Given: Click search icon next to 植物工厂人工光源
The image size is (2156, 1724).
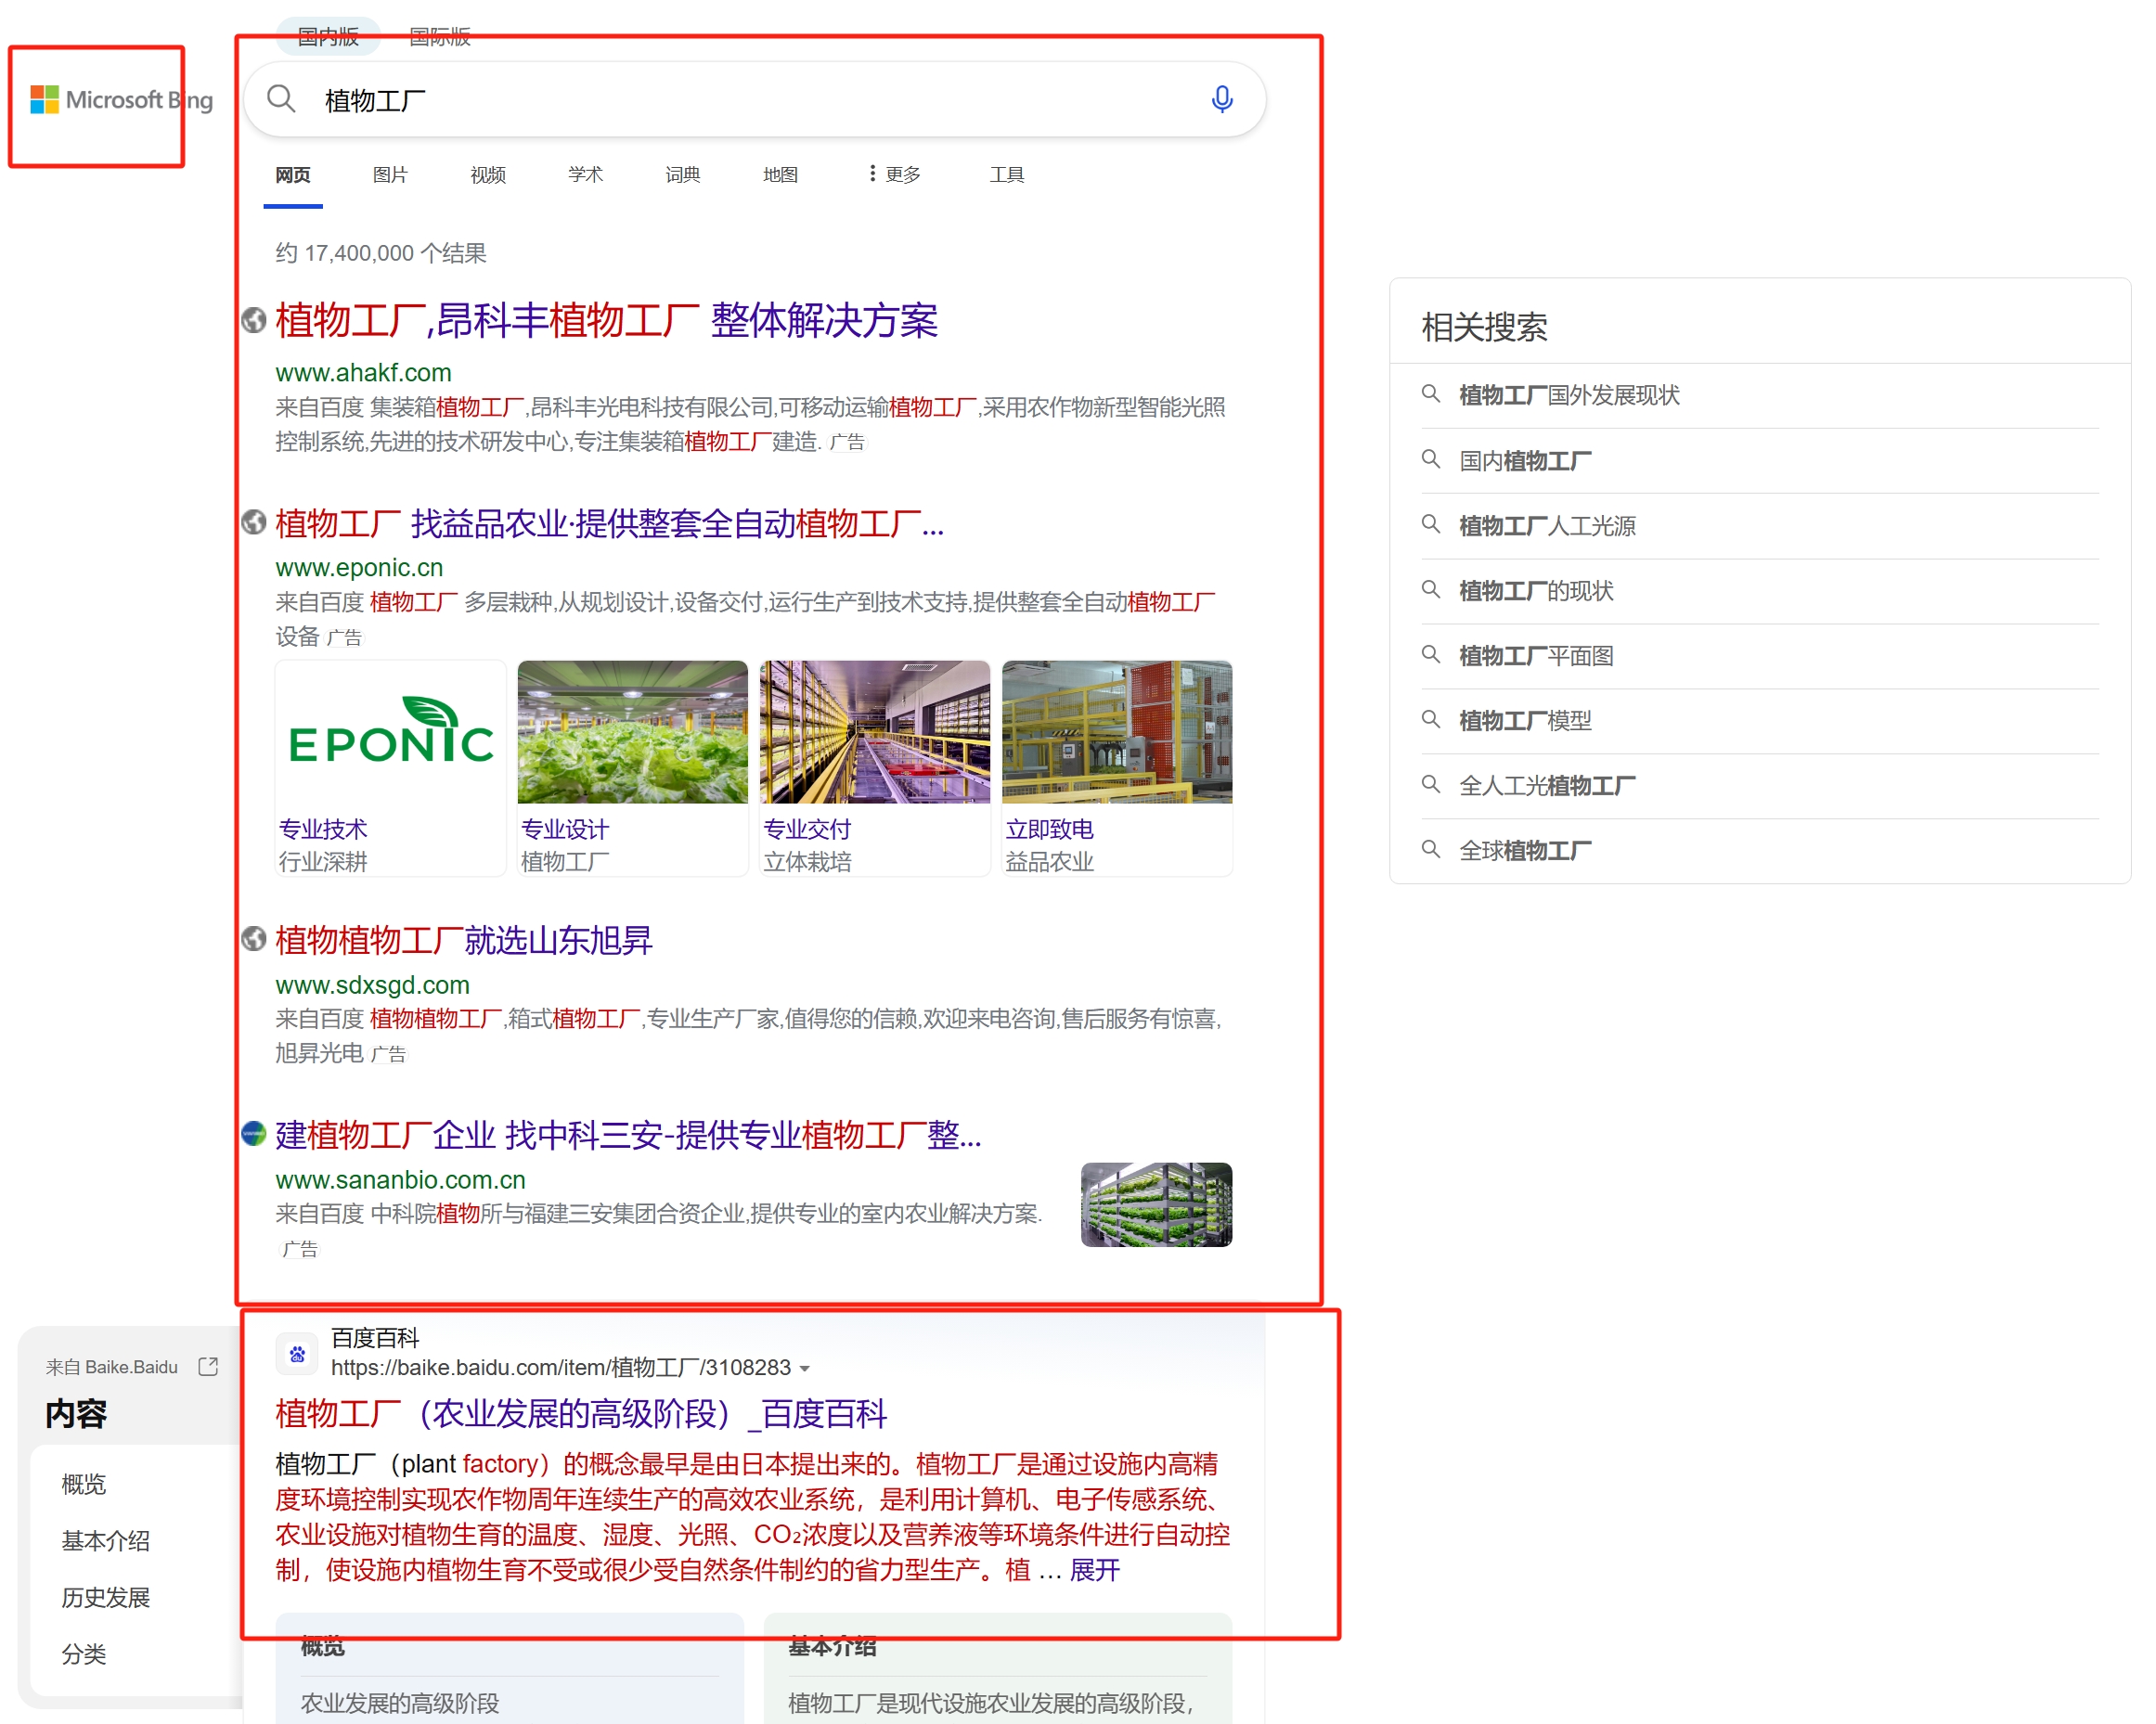Looking at the screenshot, I should pos(1431,524).
